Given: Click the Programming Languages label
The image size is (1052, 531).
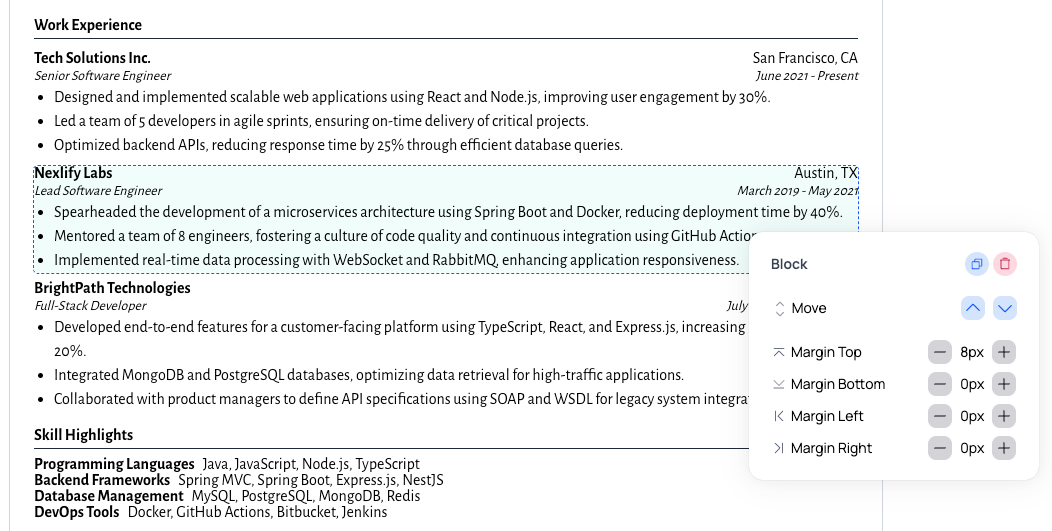Looking at the screenshot, I should (x=114, y=464).
